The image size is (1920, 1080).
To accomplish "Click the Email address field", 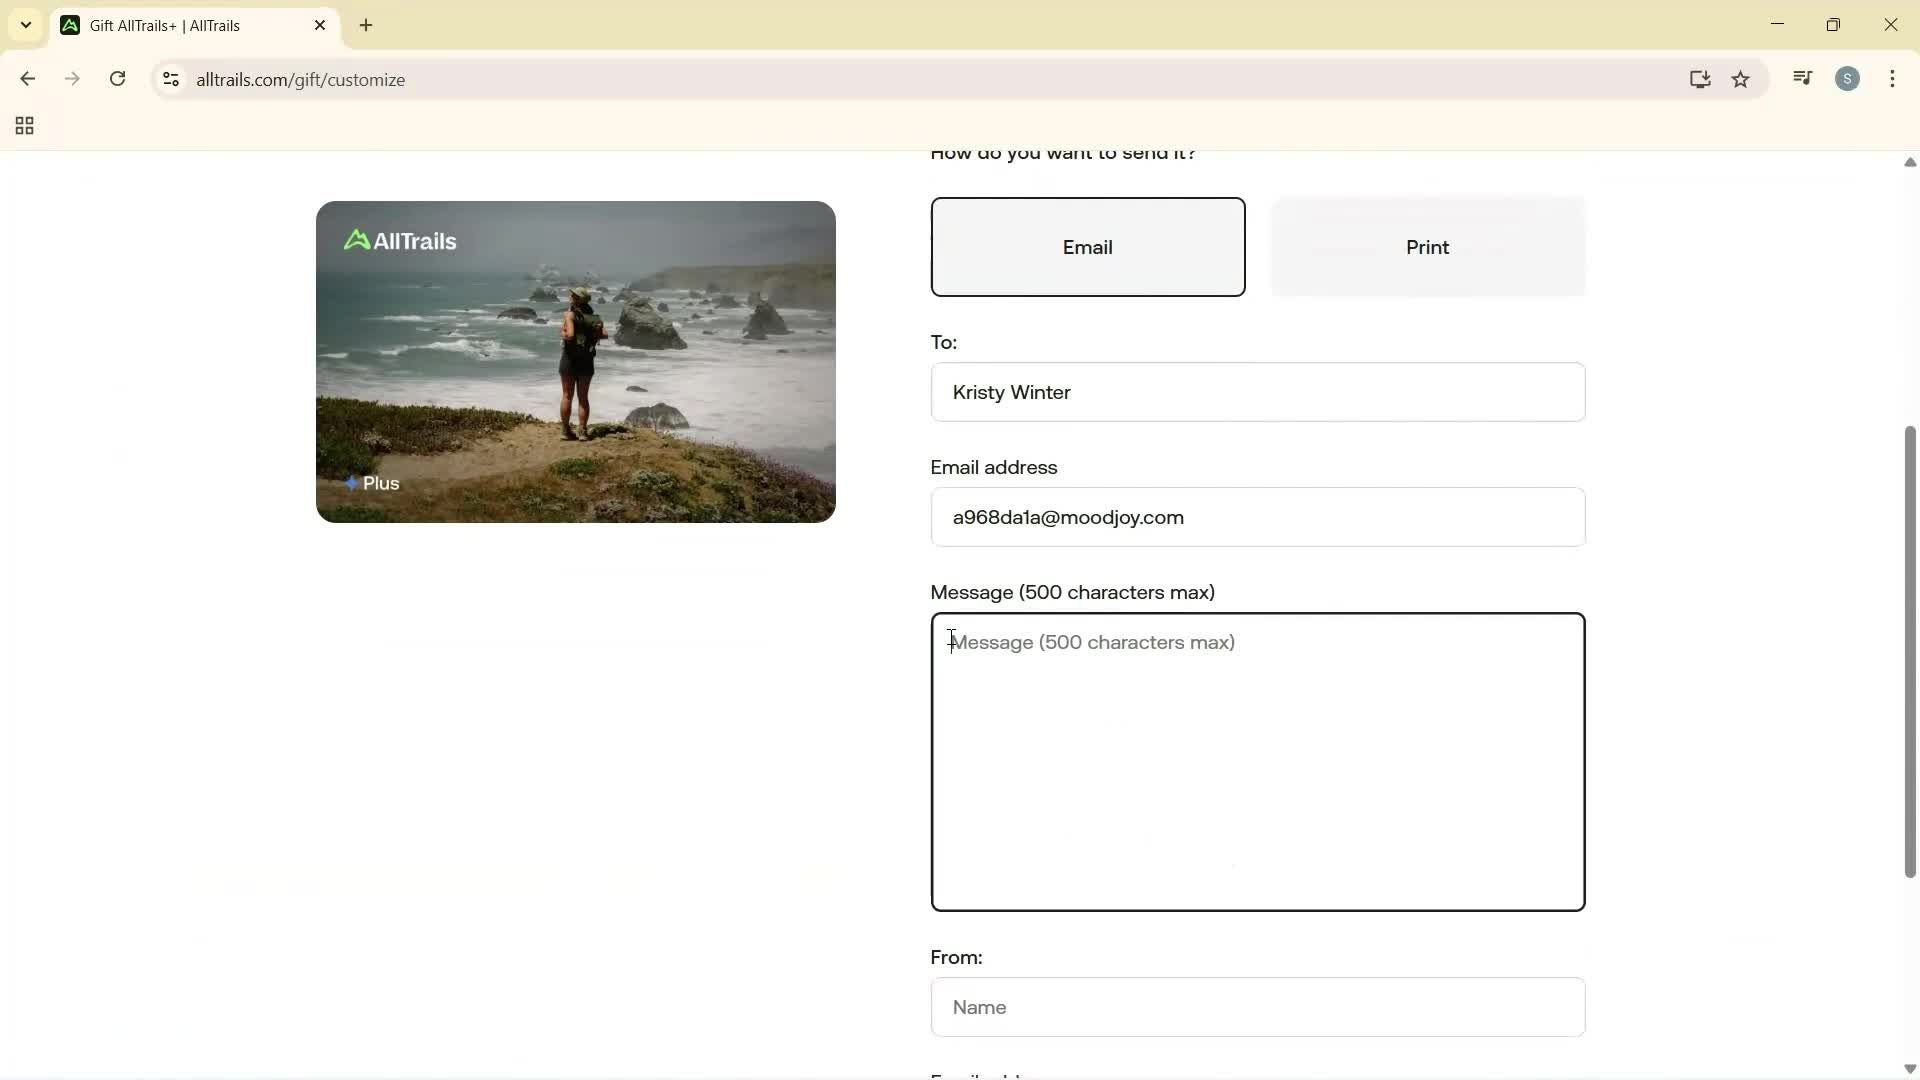I will click(x=1256, y=517).
